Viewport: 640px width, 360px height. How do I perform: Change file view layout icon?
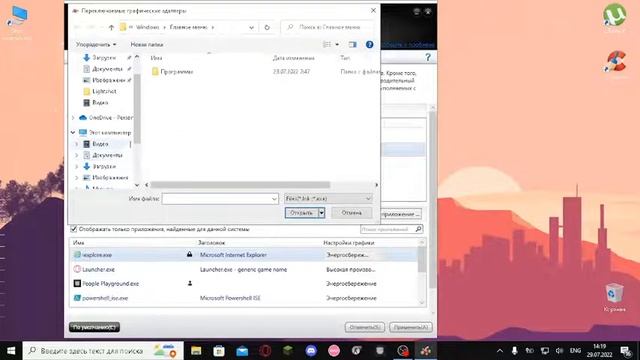click(x=327, y=44)
